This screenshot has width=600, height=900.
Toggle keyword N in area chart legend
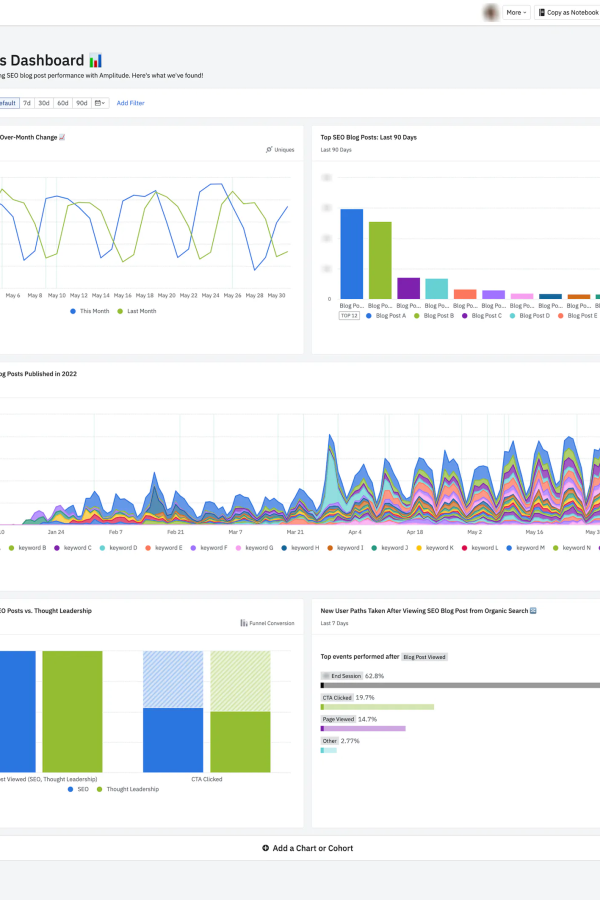571,548
